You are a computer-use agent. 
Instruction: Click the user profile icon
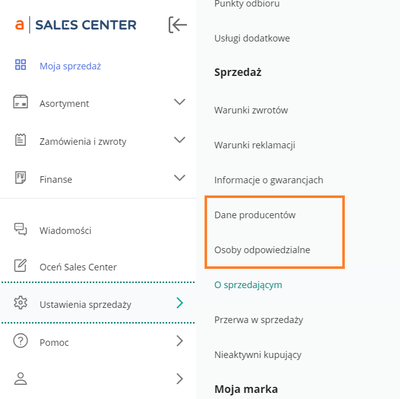20,379
